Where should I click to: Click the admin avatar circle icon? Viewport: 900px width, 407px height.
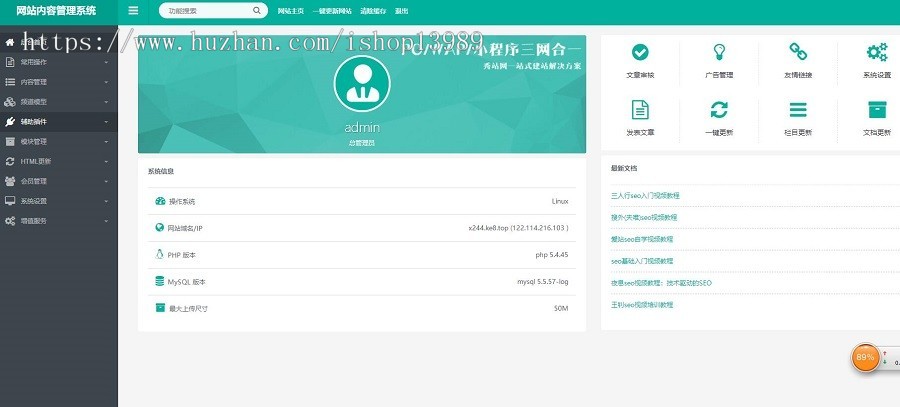(x=362, y=83)
